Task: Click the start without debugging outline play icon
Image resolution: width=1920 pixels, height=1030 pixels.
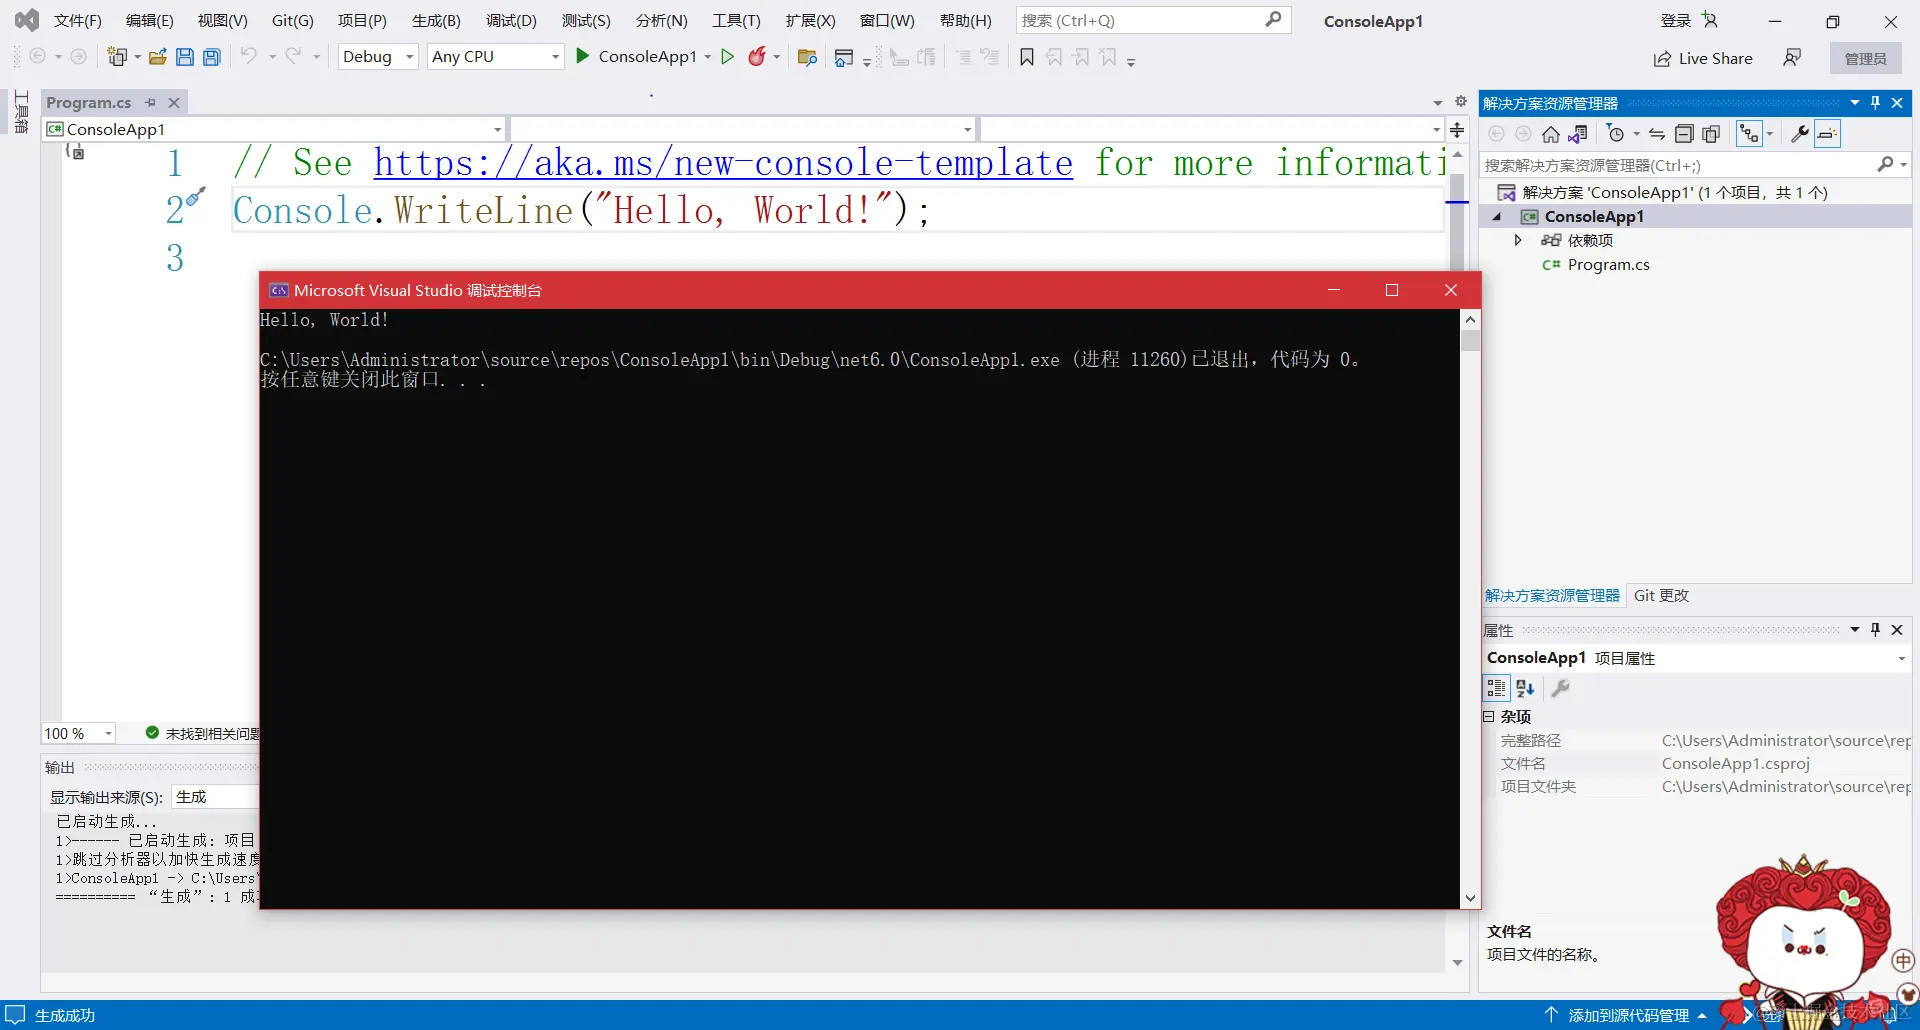Action: click(728, 57)
